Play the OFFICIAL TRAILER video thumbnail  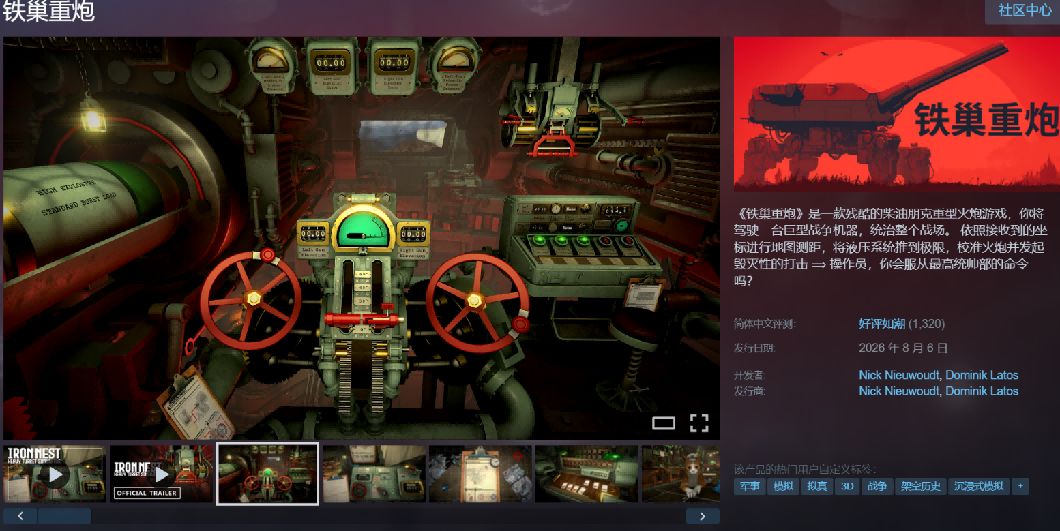tap(161, 474)
